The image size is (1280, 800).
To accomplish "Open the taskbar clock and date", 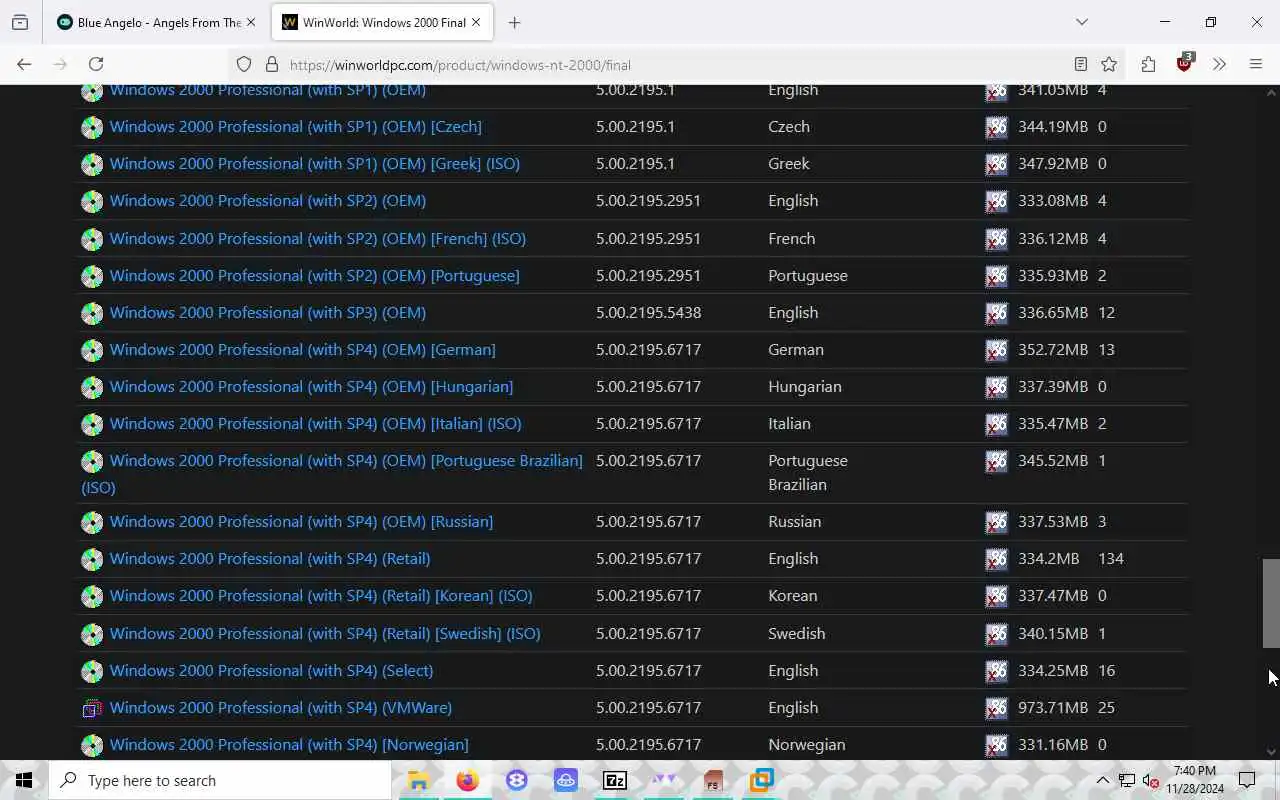I will (1195, 780).
